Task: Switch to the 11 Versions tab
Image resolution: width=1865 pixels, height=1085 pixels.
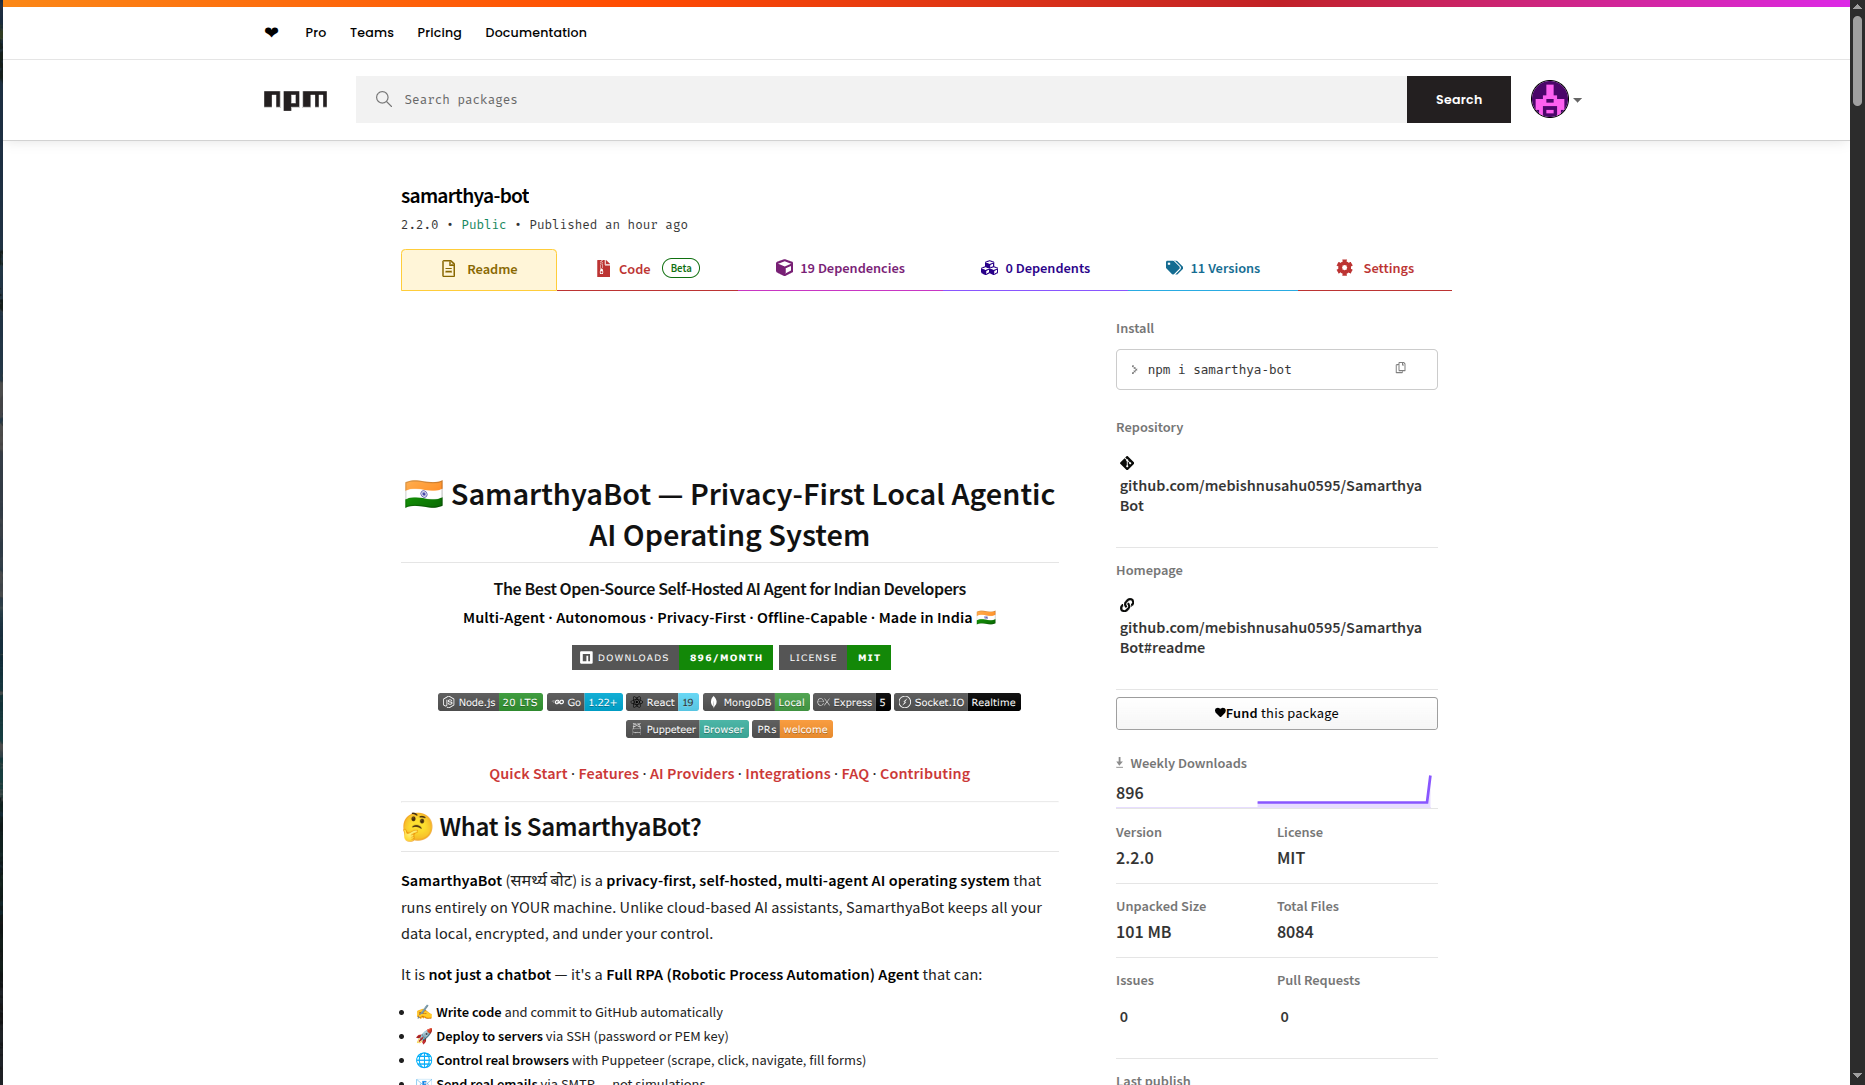Action: click(1225, 268)
